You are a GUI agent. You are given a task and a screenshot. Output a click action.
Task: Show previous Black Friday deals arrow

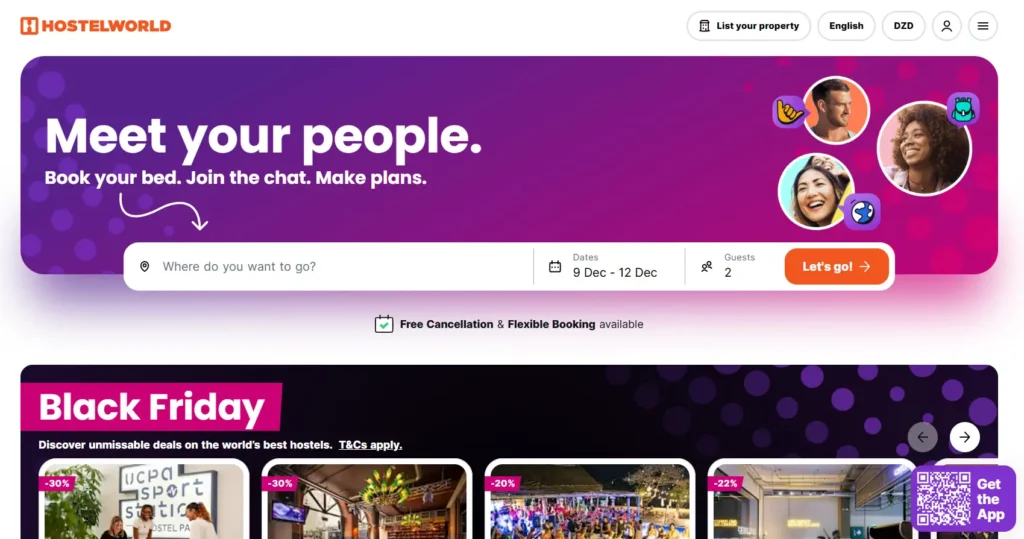(x=923, y=437)
